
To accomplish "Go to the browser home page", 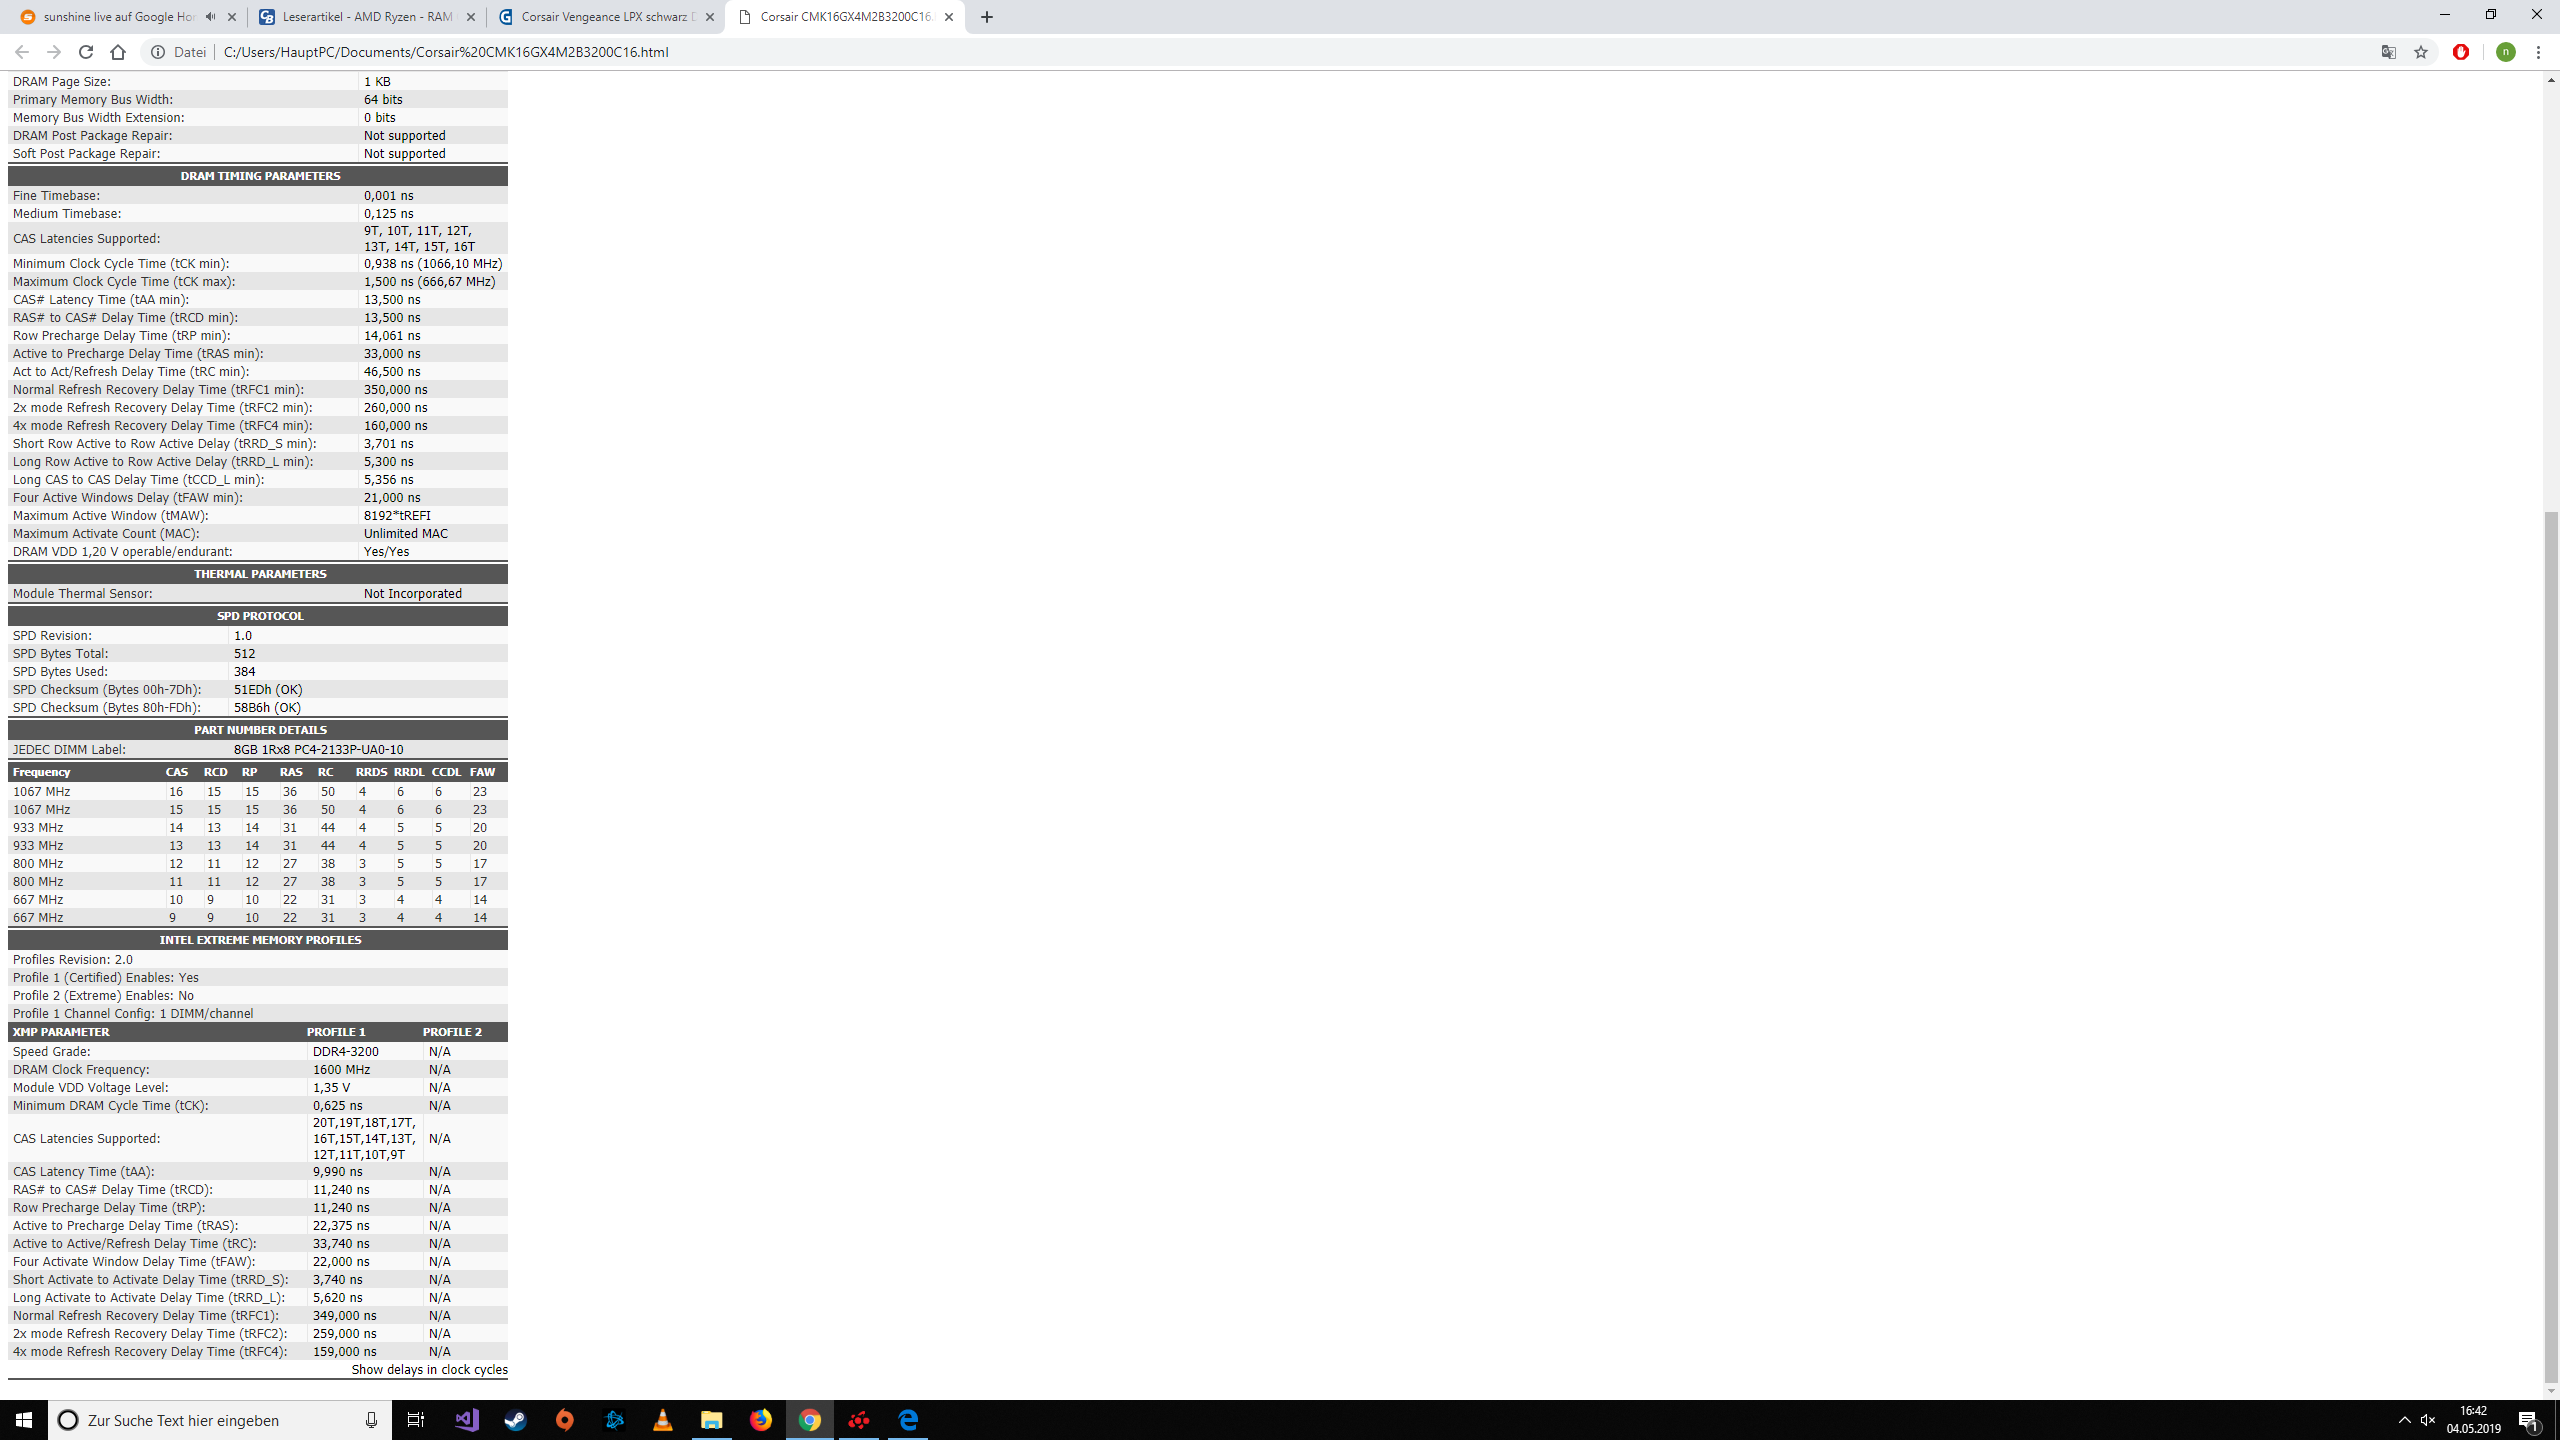I will pyautogui.click(x=118, y=52).
